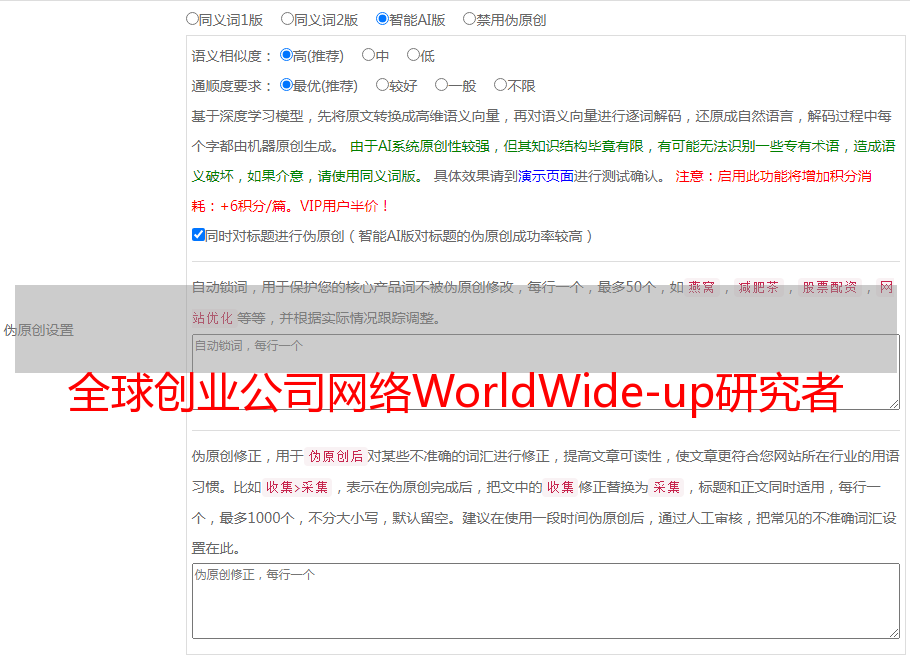Set 语义相似度 to 中
Screen dimensions: 911x658
tap(368, 55)
